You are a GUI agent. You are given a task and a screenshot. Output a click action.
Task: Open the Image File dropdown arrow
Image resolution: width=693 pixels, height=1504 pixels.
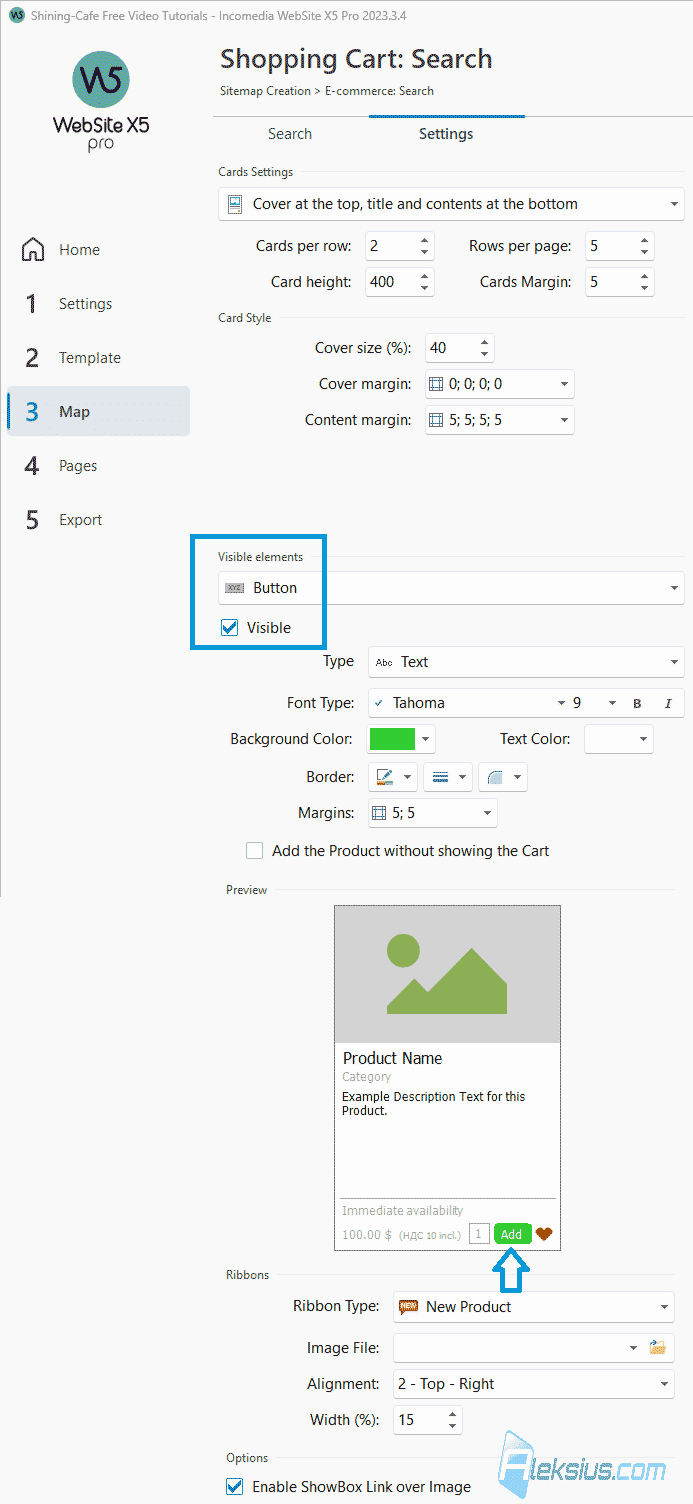pos(633,1348)
